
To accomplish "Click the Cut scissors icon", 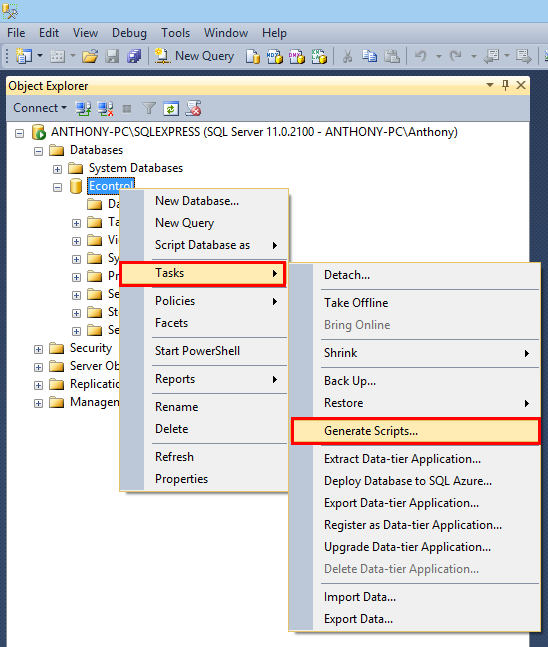I will pyautogui.click(x=347, y=56).
